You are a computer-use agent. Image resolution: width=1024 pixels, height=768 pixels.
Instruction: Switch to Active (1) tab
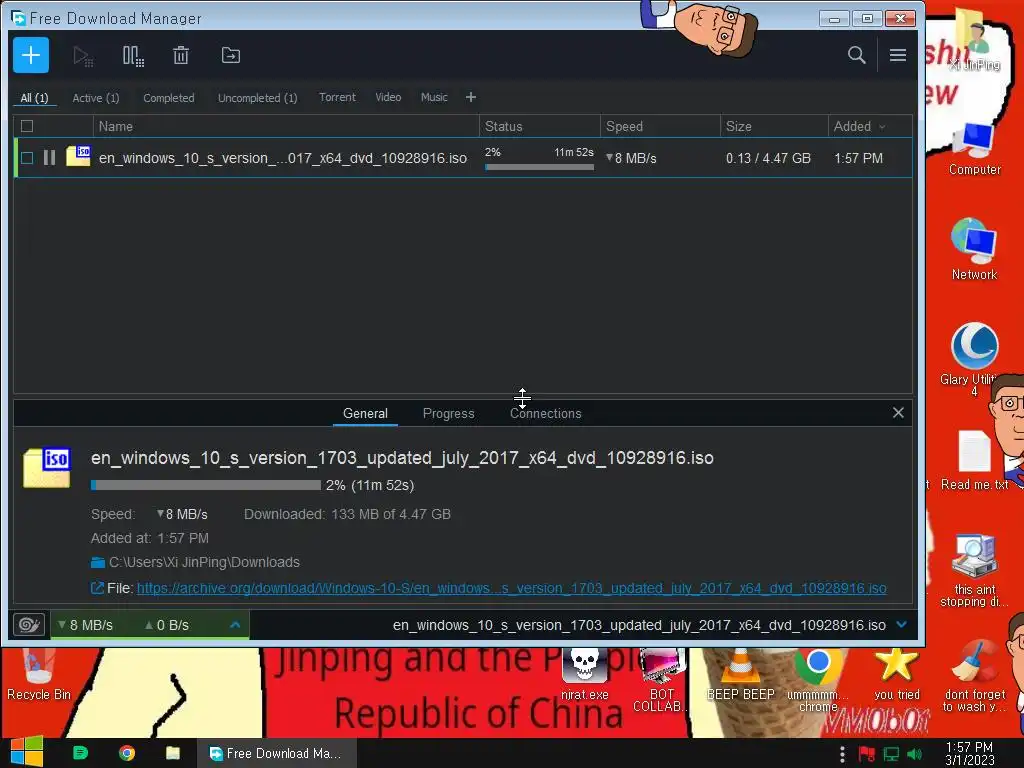96,98
